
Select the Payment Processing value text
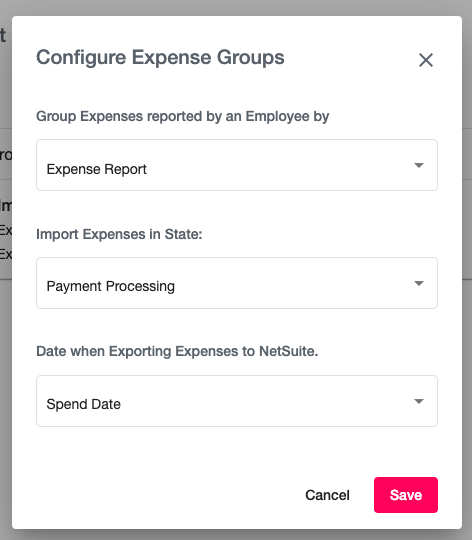click(x=111, y=286)
